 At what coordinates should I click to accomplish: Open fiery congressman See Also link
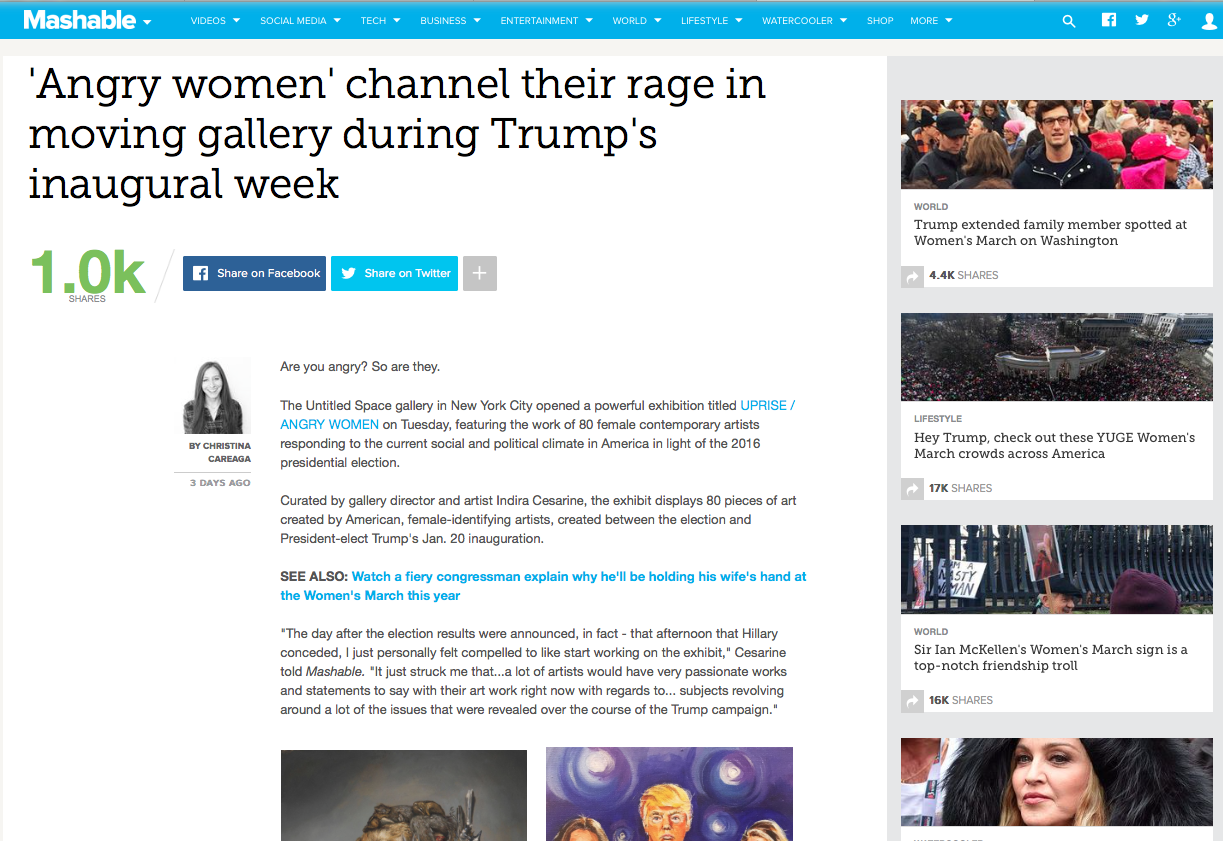click(543, 586)
